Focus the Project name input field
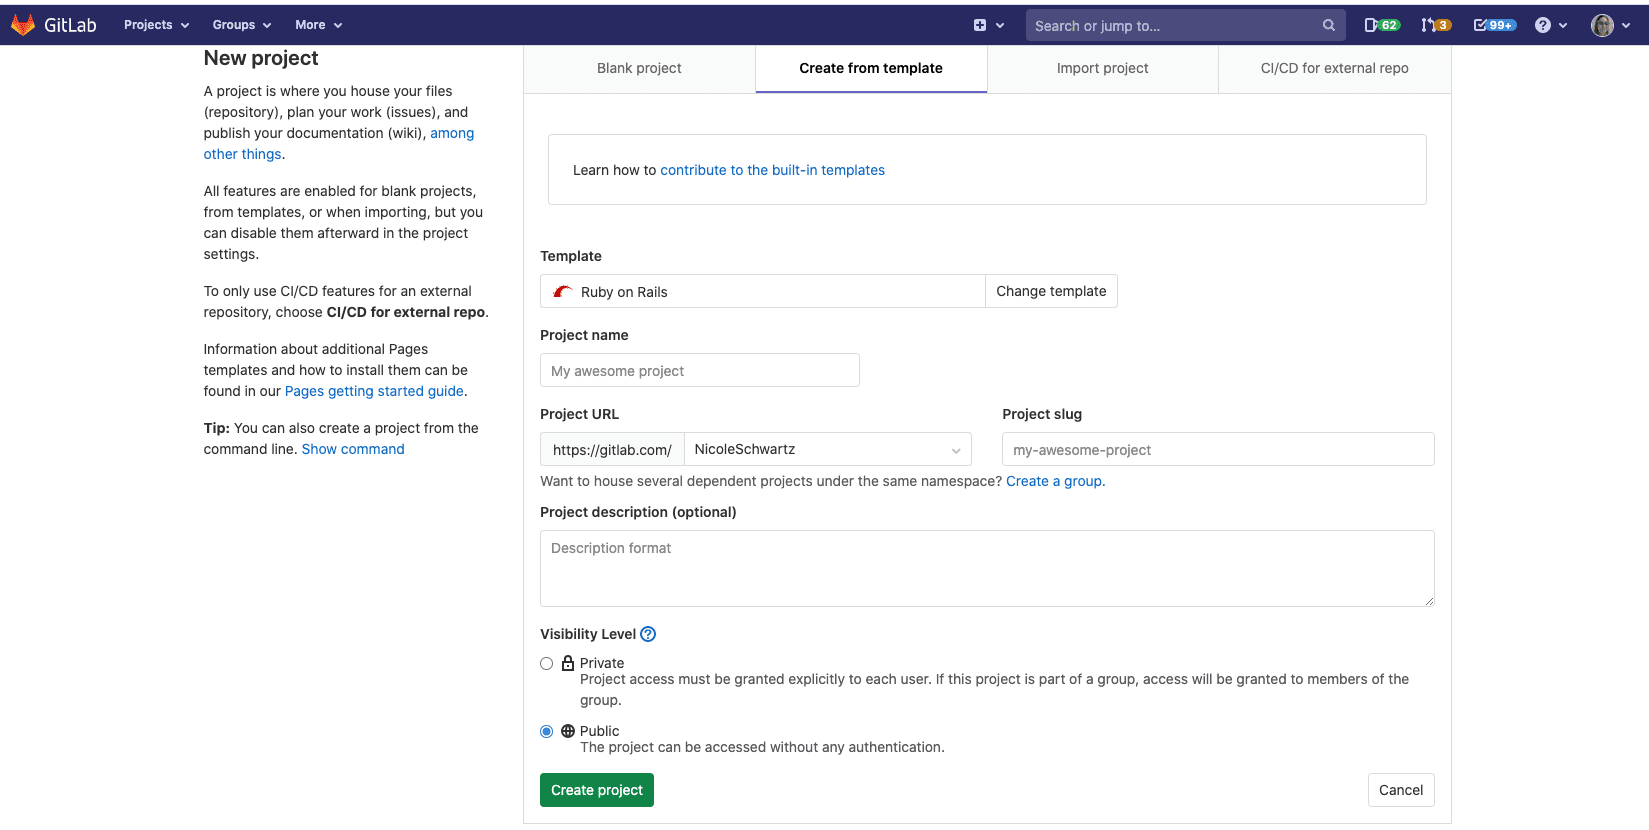 699,370
